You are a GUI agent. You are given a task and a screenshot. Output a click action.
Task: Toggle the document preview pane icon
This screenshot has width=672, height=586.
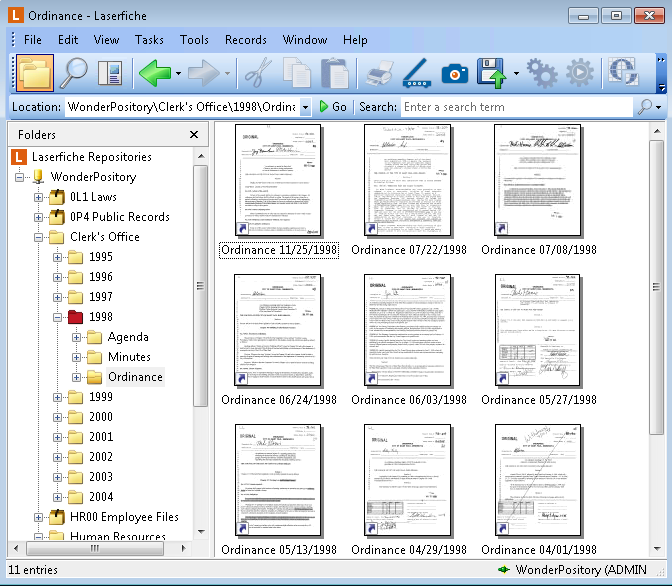pyautogui.click(x=110, y=73)
